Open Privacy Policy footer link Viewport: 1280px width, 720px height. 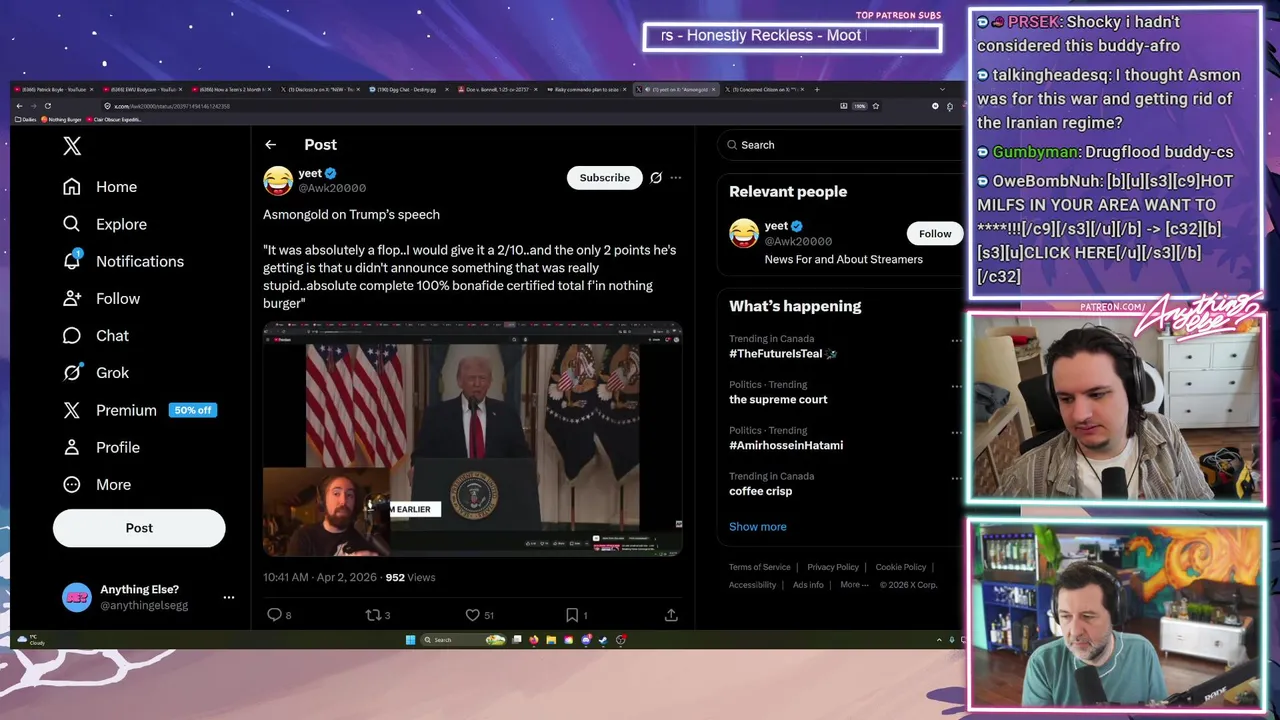tap(833, 567)
